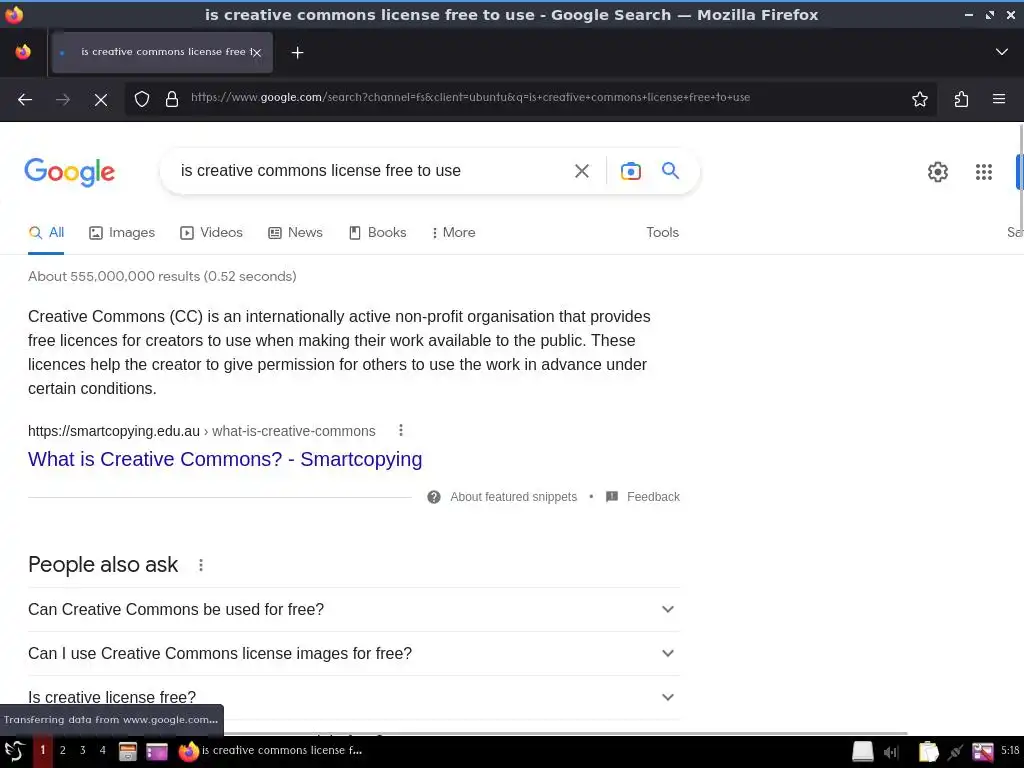Switch to the Books results tab

point(377,232)
